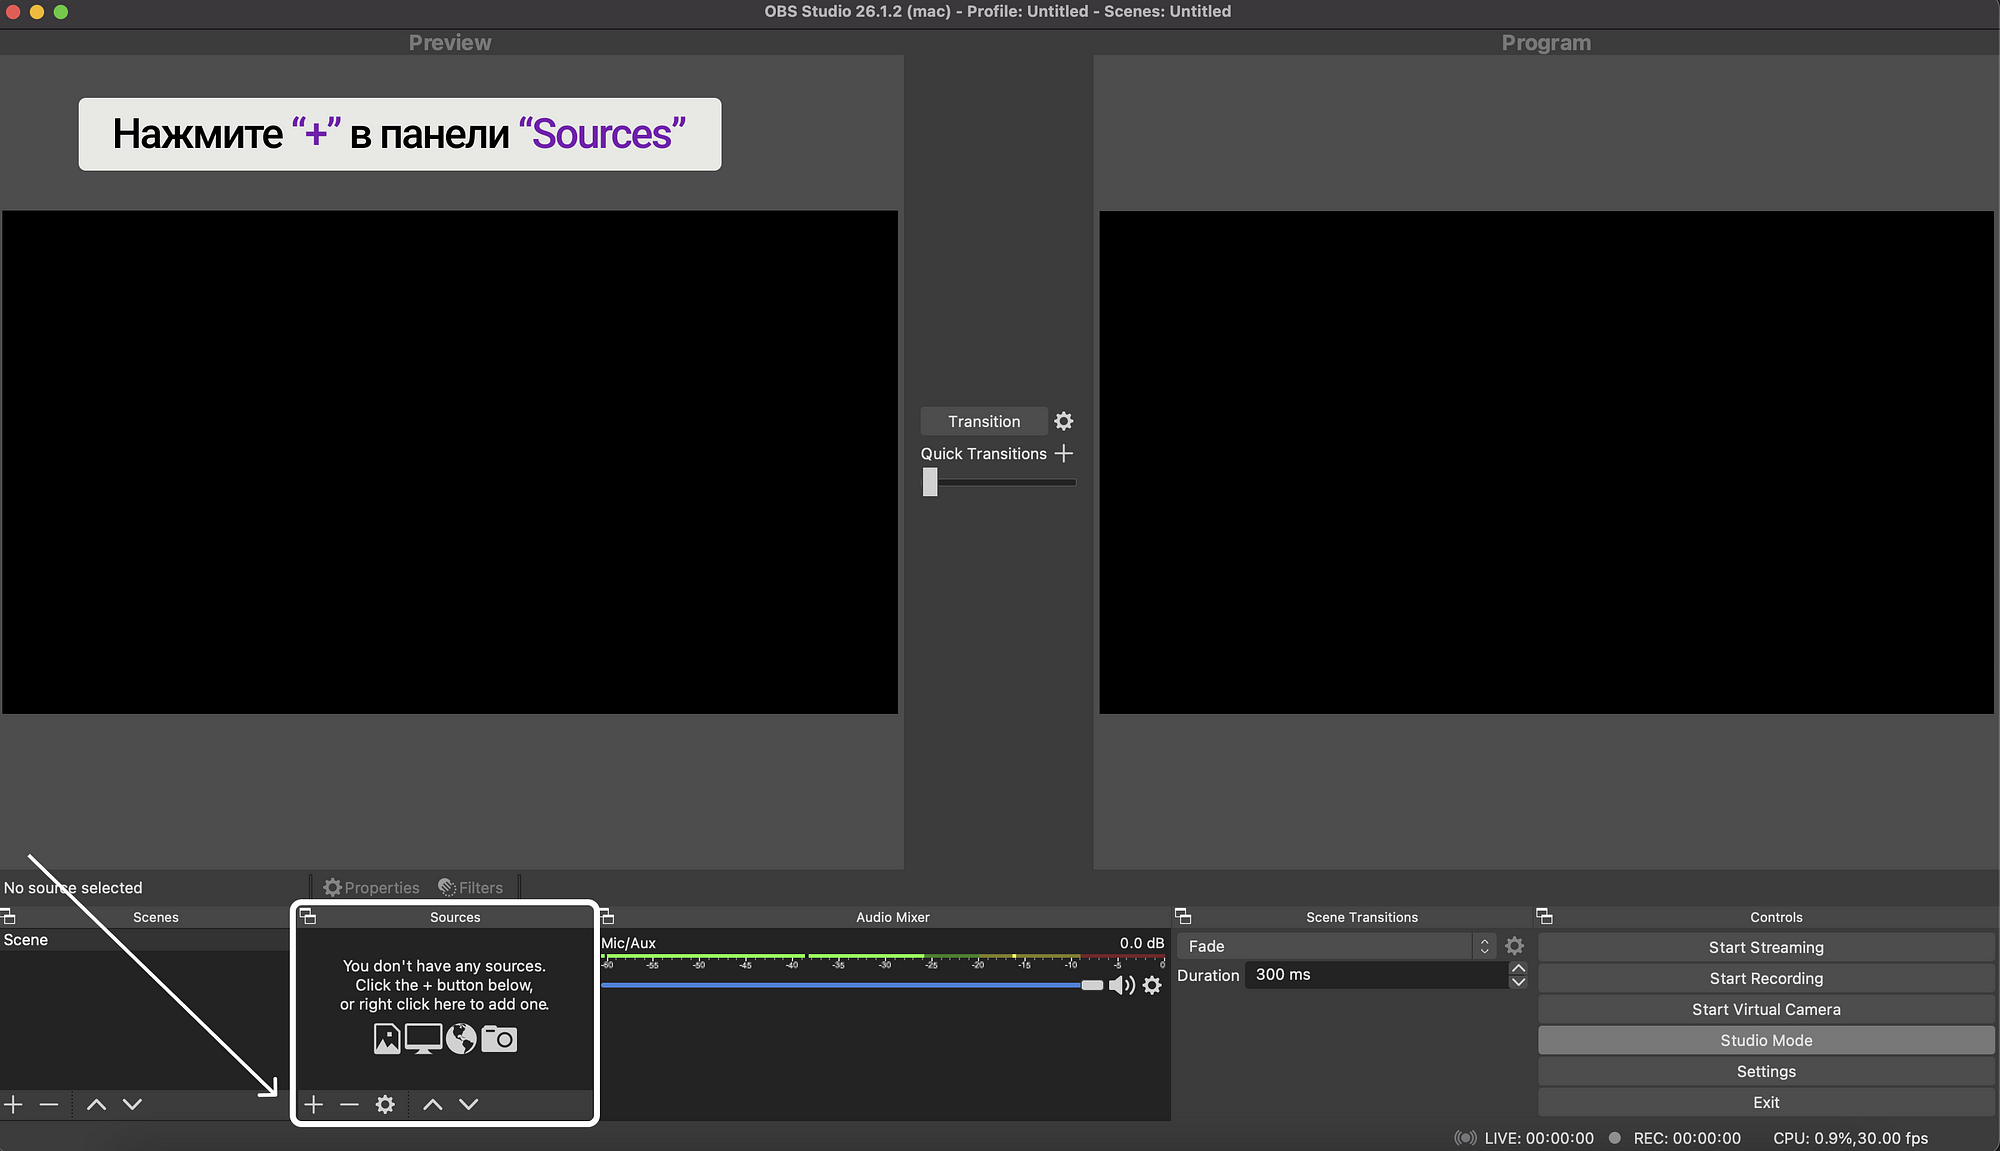Click the Transition button
The image size is (2000, 1151).
tap(984, 421)
